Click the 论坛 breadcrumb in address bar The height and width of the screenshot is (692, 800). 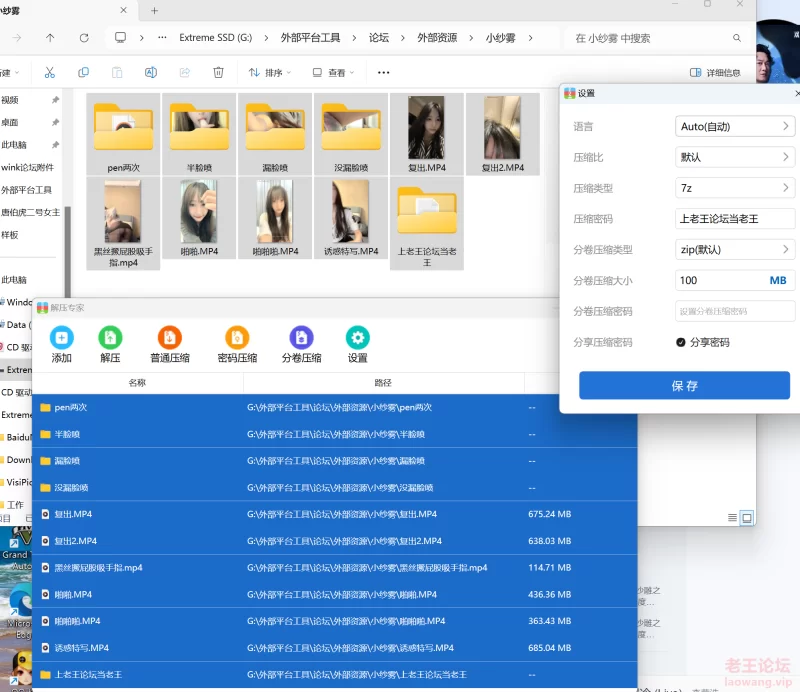click(x=378, y=38)
